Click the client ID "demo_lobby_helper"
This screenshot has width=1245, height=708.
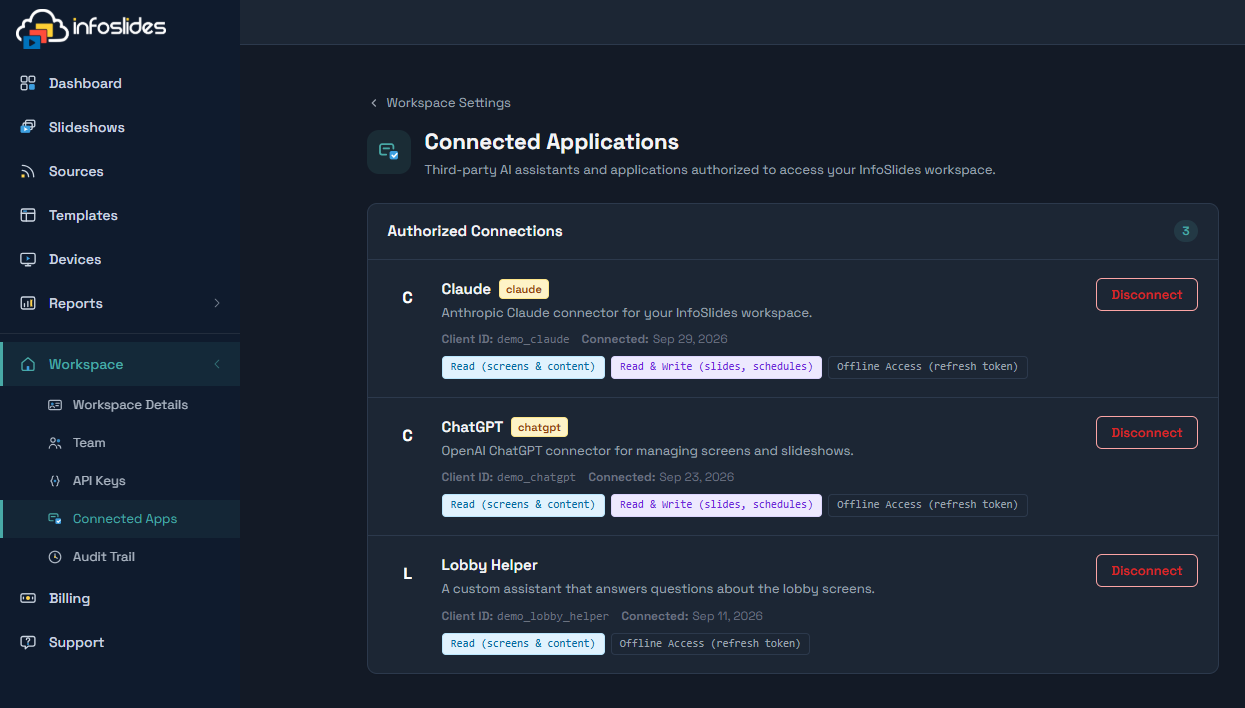553,616
